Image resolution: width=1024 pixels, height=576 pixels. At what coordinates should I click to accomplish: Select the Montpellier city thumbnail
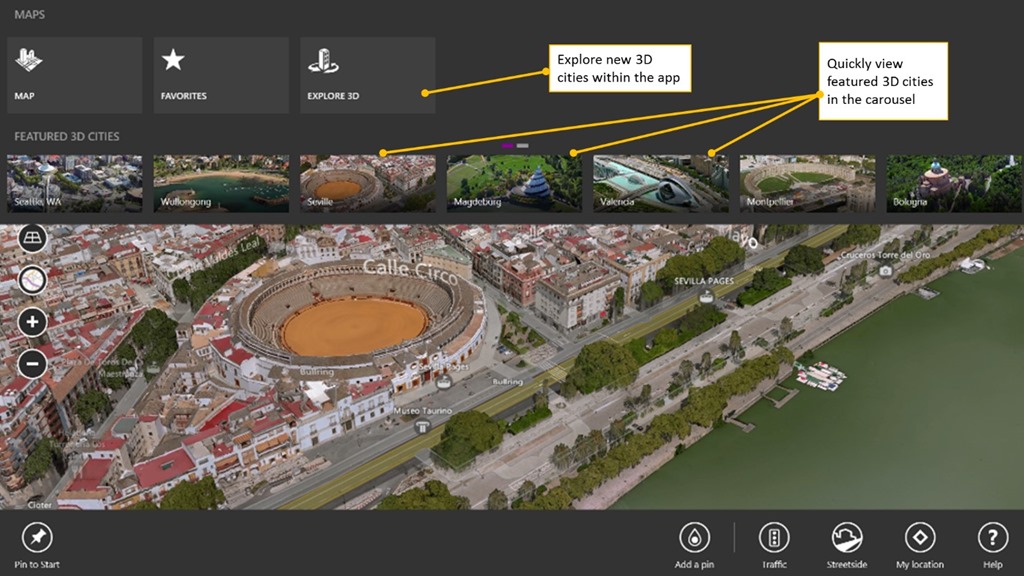pos(807,184)
